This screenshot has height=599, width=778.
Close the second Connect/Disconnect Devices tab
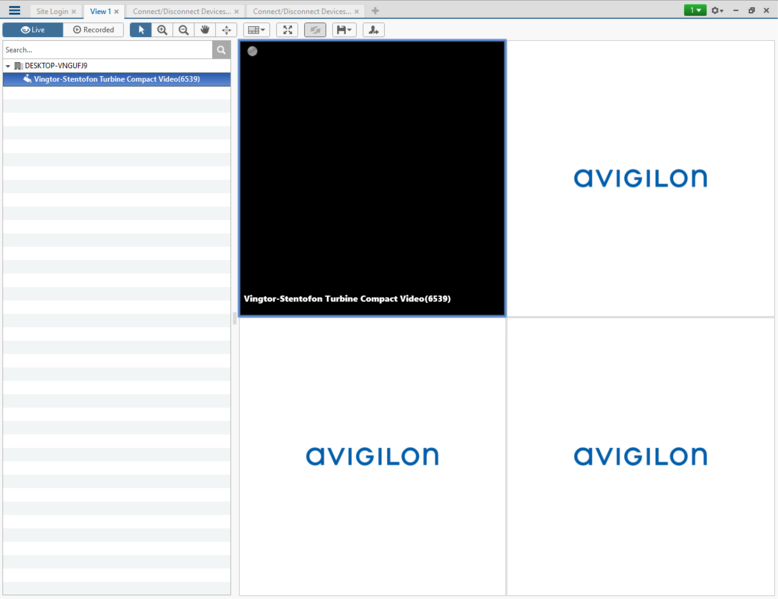356,11
